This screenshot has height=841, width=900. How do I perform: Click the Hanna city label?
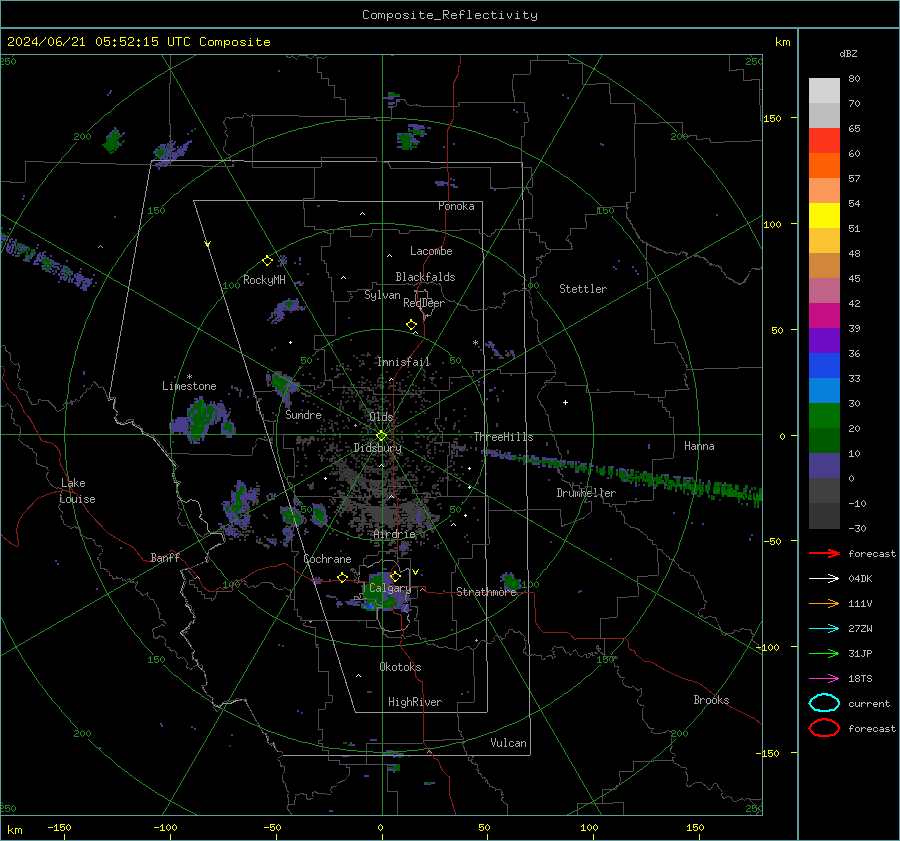coord(699,446)
